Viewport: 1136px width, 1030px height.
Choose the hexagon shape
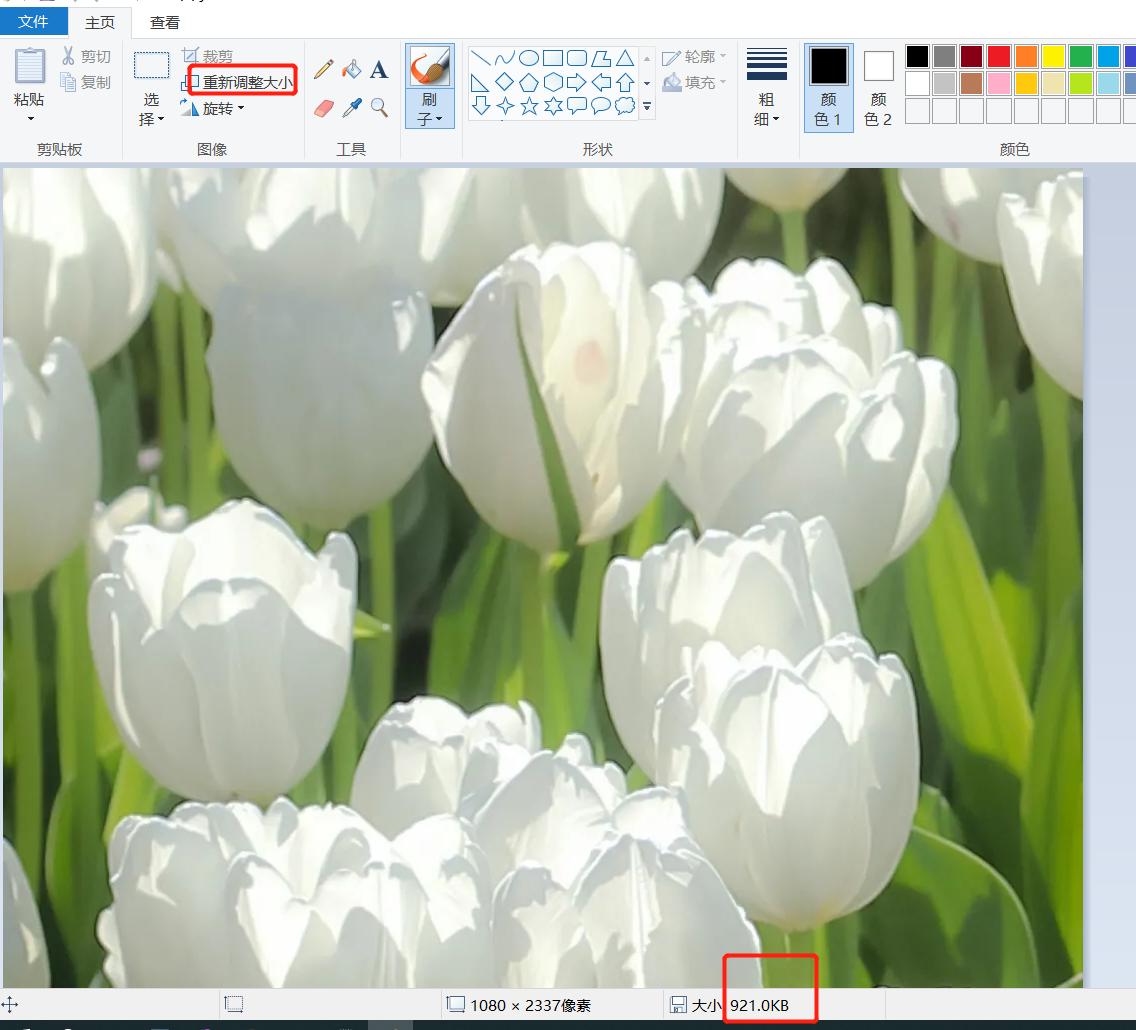tap(553, 82)
